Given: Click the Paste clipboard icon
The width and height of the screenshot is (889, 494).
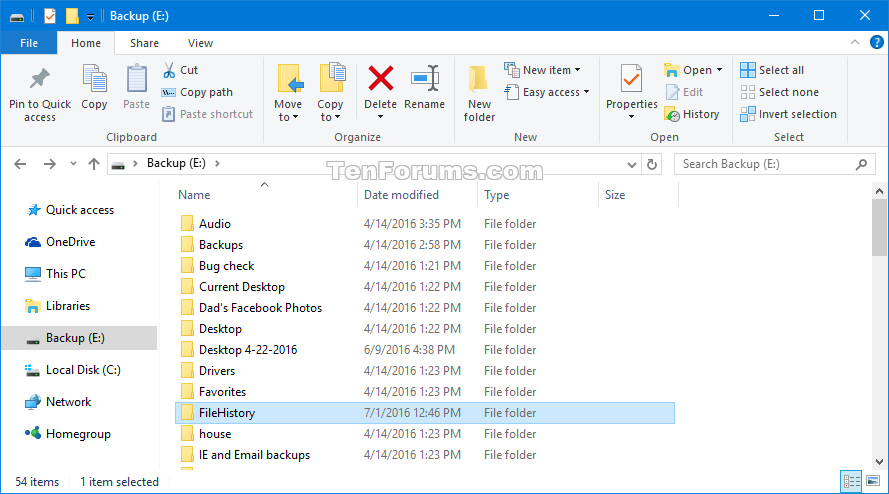Looking at the screenshot, I should 136,87.
